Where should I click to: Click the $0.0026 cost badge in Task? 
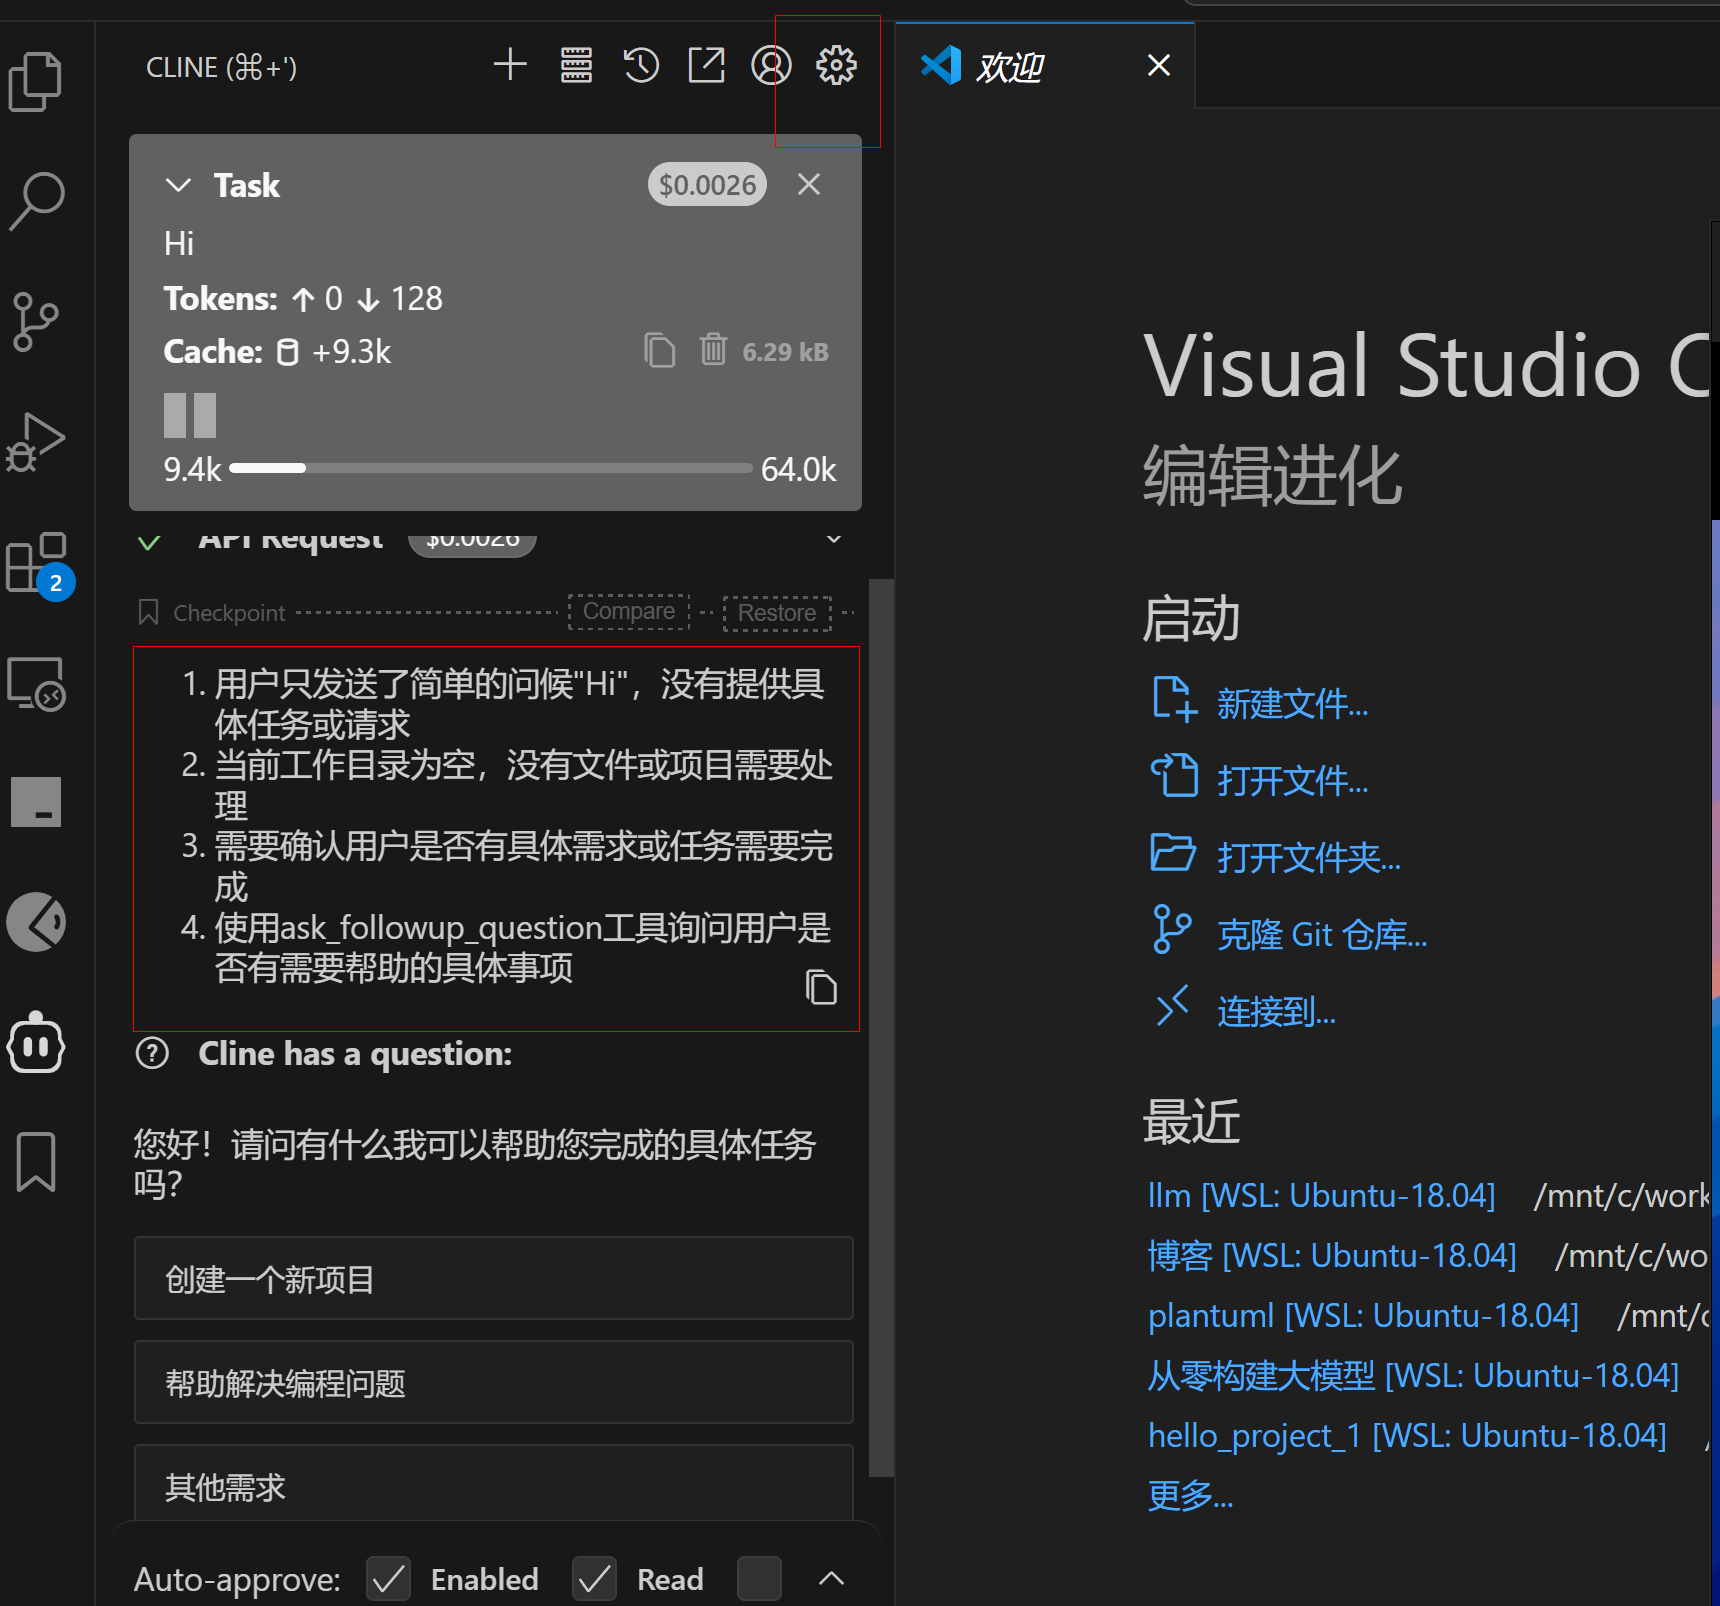click(707, 185)
